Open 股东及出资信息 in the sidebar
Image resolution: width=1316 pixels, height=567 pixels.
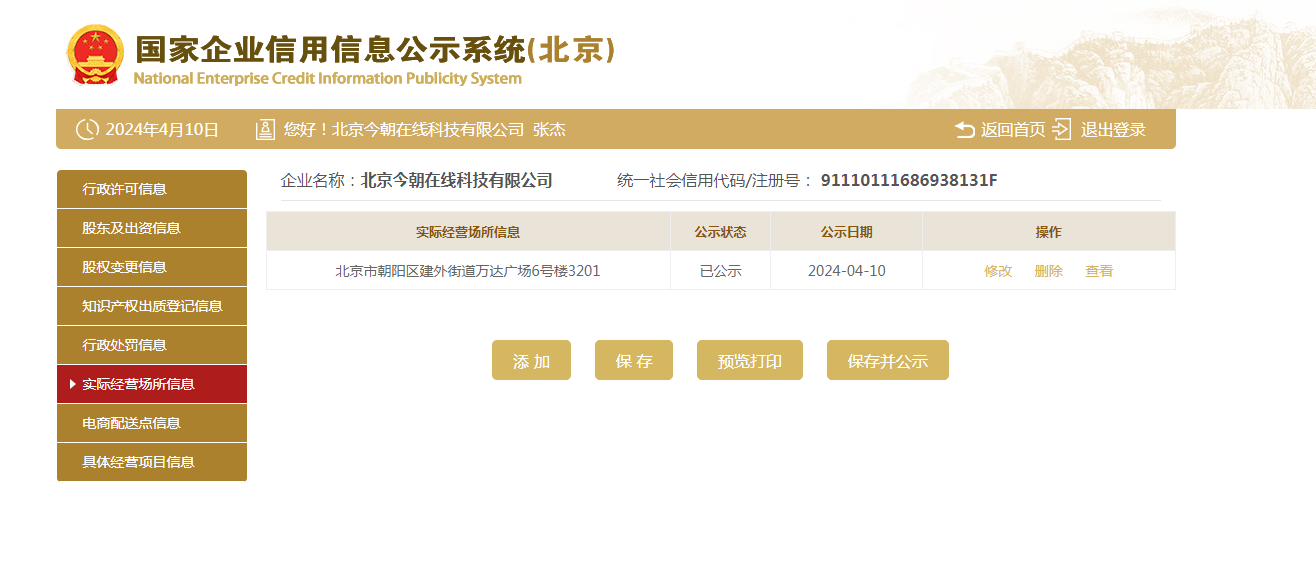coord(152,228)
